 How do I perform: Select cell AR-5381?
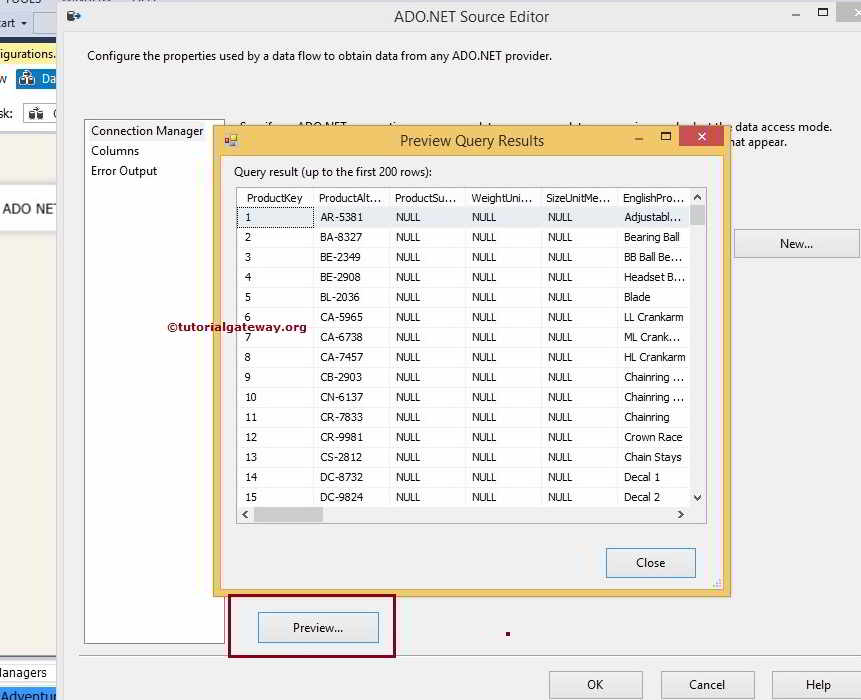pos(351,217)
